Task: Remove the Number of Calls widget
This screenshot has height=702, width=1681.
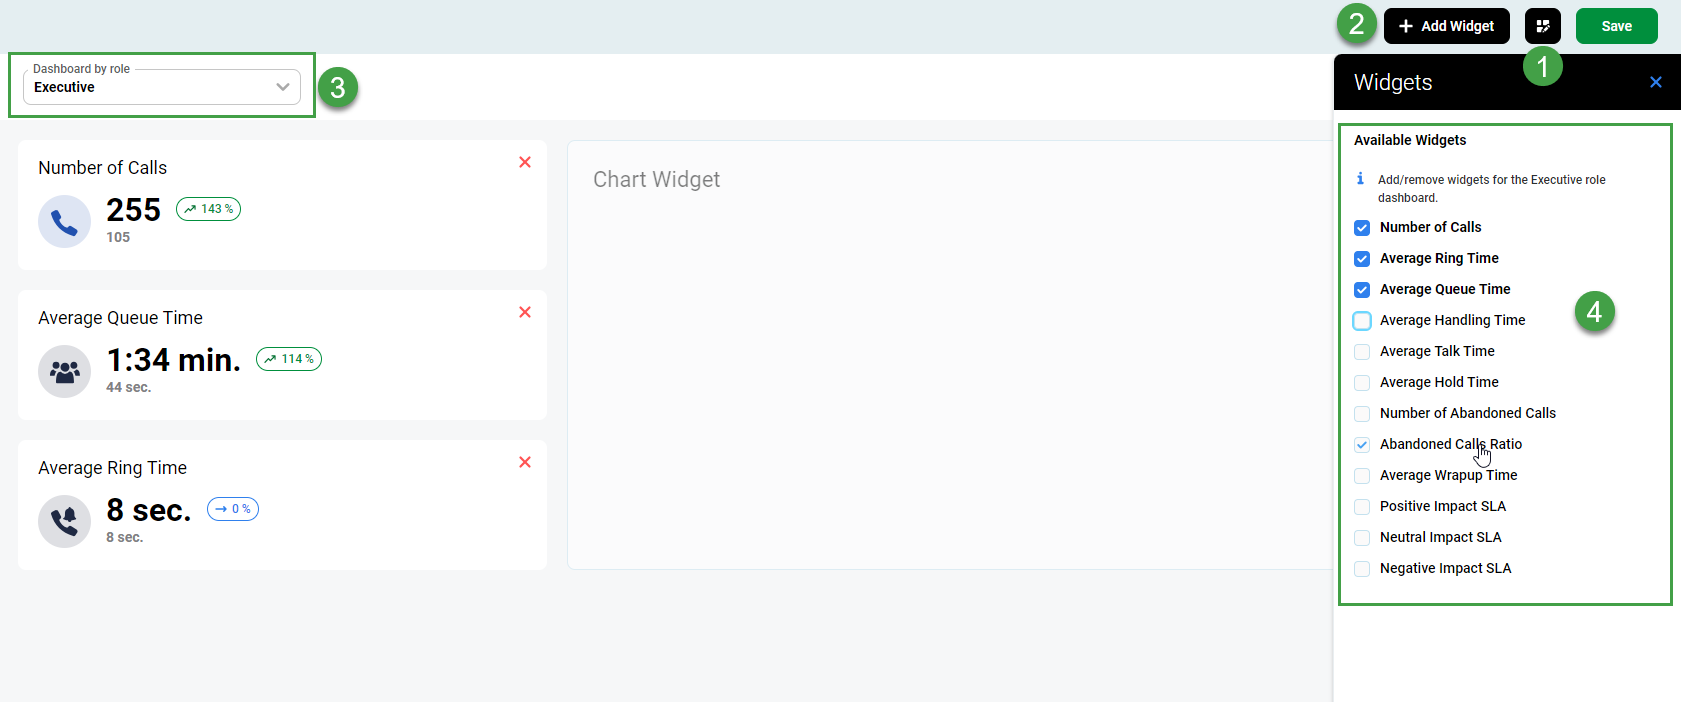Action: [x=524, y=161]
